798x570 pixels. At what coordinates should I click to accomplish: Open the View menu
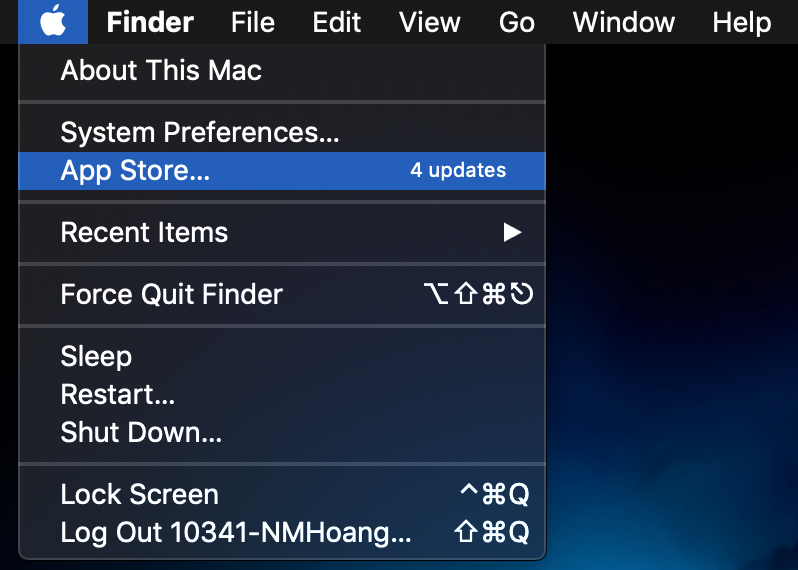click(x=431, y=22)
